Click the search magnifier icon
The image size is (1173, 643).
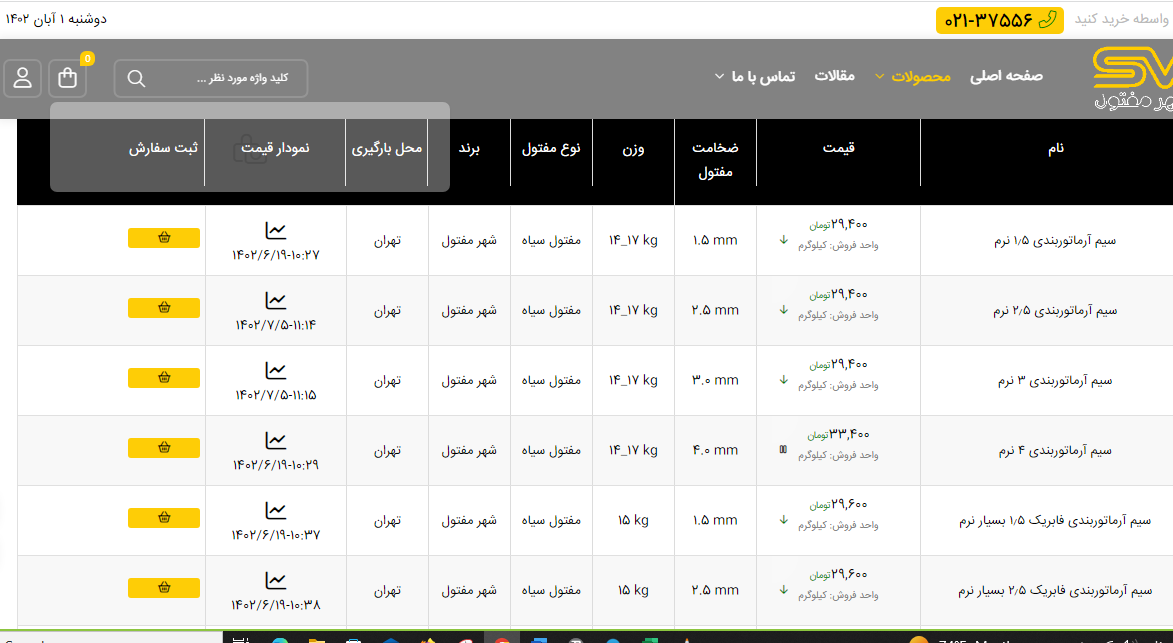pos(137,79)
